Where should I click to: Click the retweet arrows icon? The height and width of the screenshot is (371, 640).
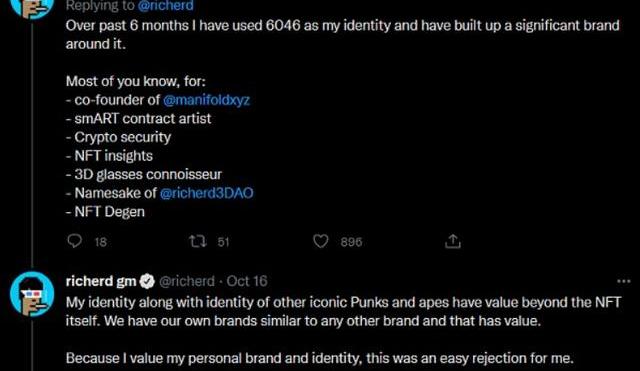point(198,241)
